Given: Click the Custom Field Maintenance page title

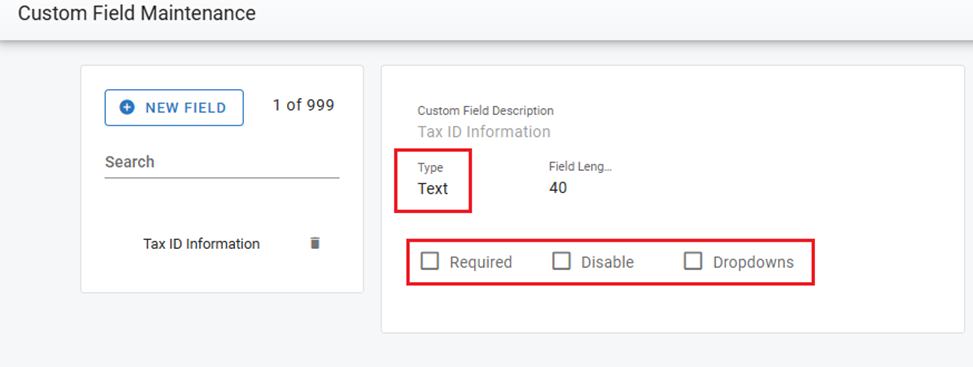Looking at the screenshot, I should [x=137, y=13].
